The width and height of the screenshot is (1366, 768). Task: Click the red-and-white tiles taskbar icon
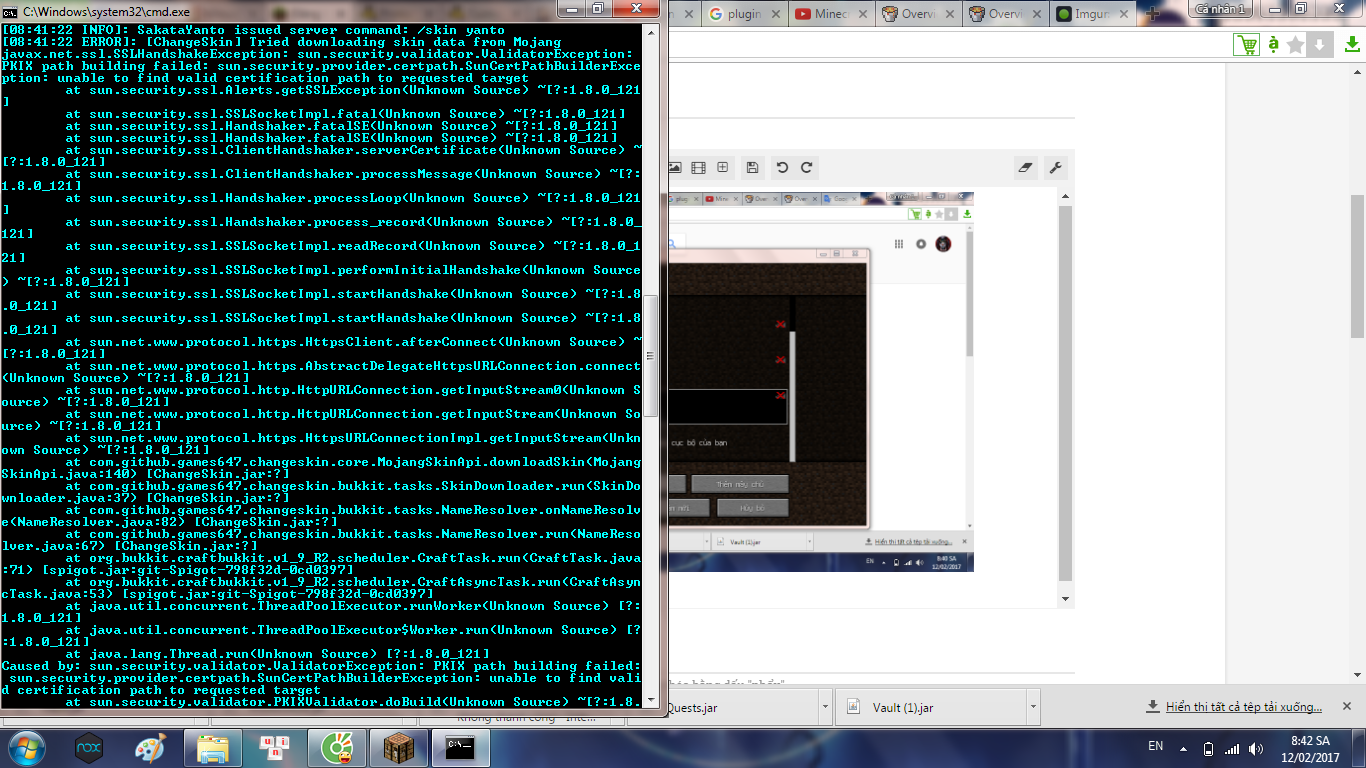pyautogui.click(x=274, y=747)
